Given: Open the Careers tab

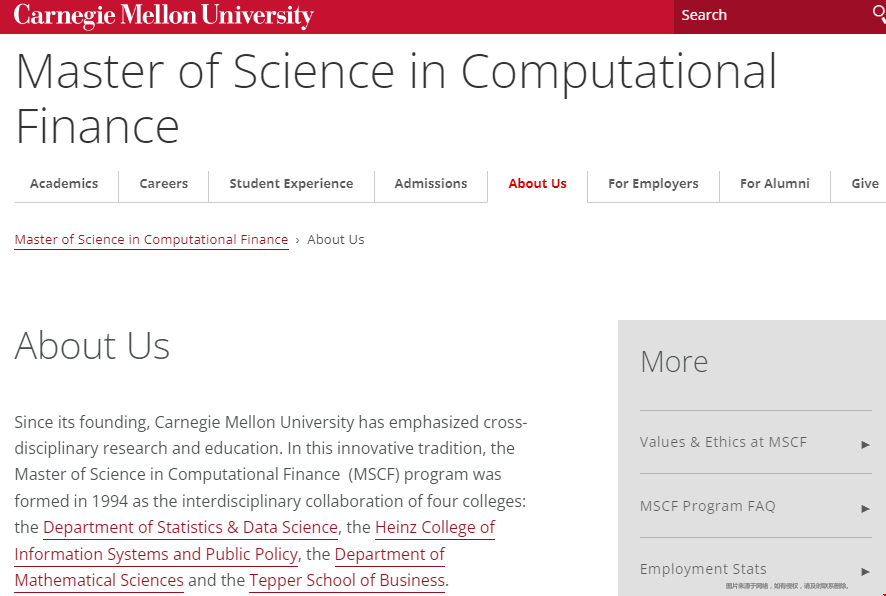Looking at the screenshot, I should pyautogui.click(x=164, y=184).
